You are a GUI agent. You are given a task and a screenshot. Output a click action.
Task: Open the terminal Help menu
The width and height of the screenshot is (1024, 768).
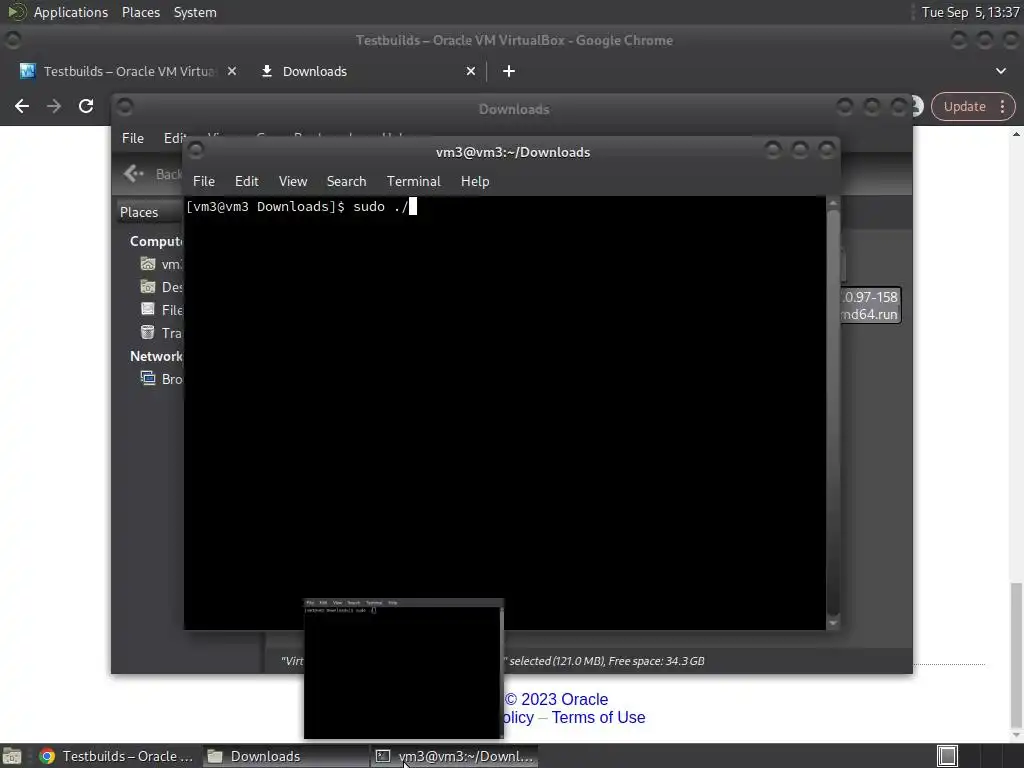(475, 181)
